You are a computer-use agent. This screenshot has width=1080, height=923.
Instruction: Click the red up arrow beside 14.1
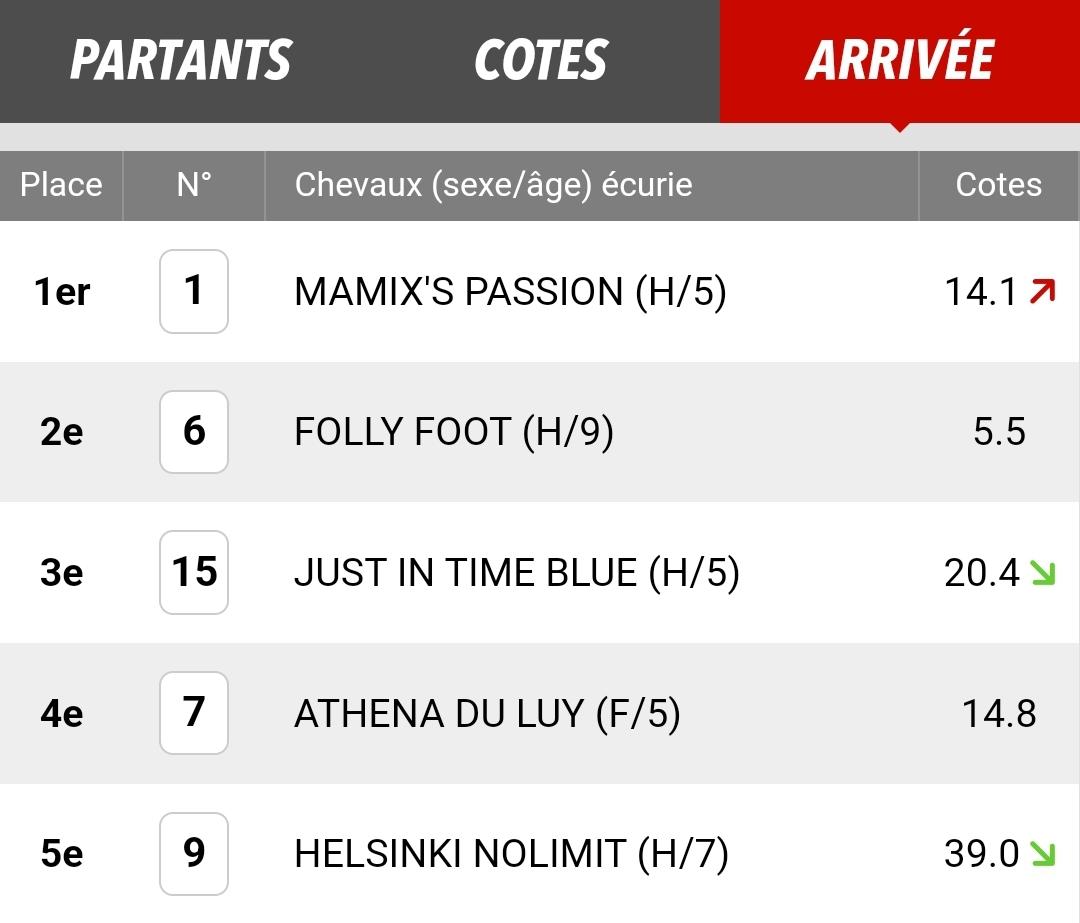coord(1042,291)
